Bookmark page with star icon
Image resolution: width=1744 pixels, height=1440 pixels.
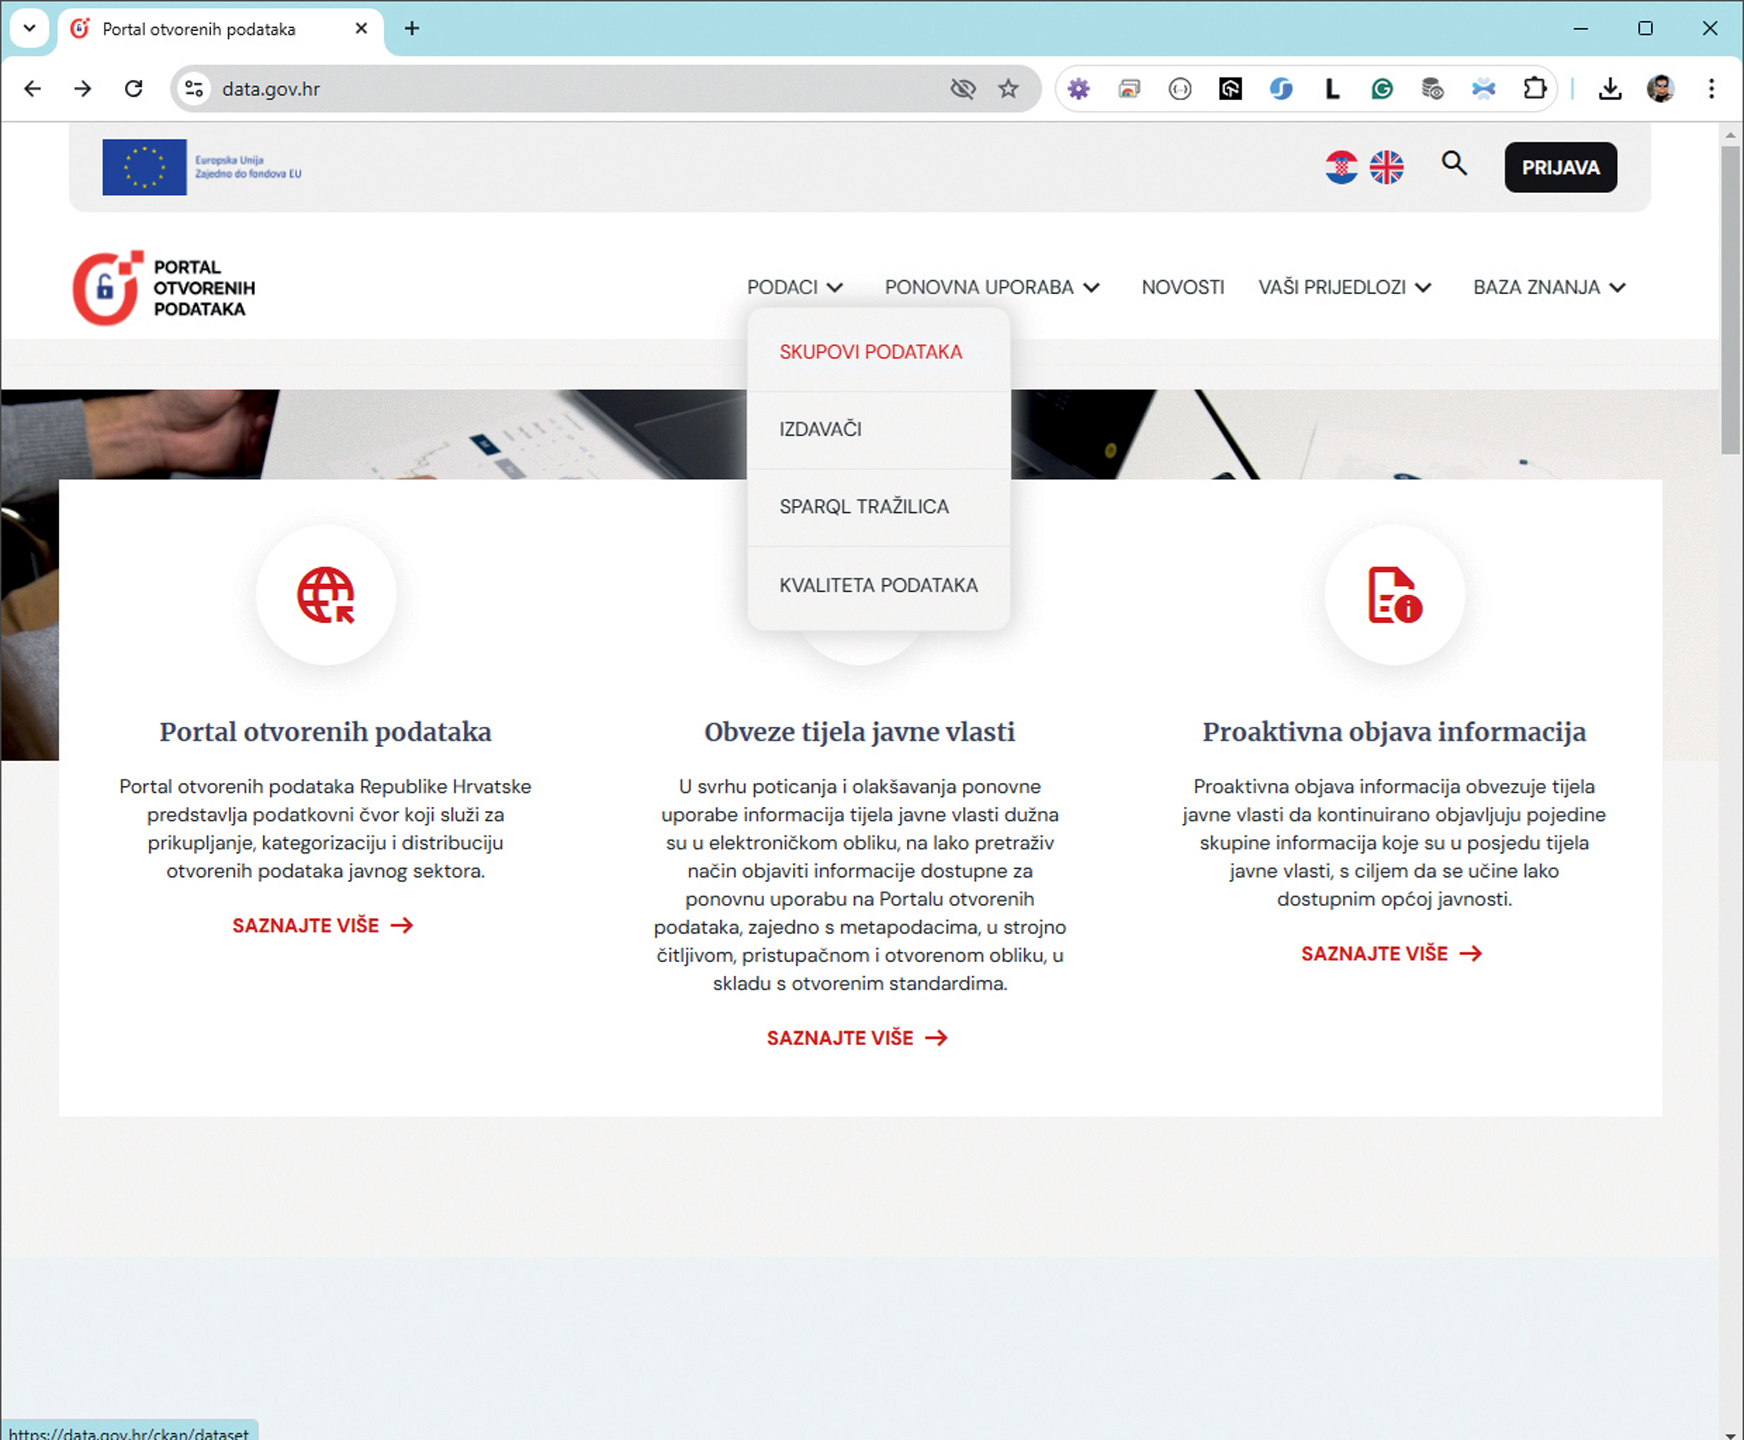1008,89
